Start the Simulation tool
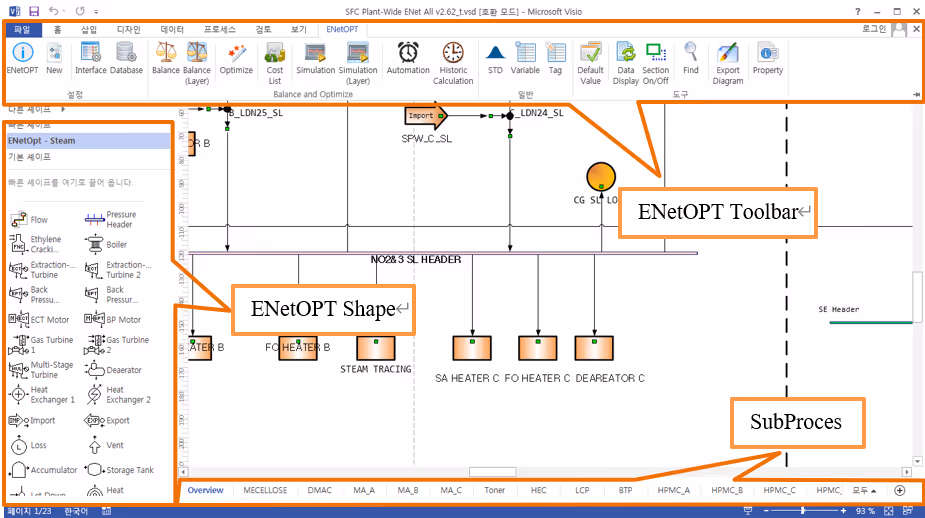This screenshot has width=925, height=518. point(316,58)
